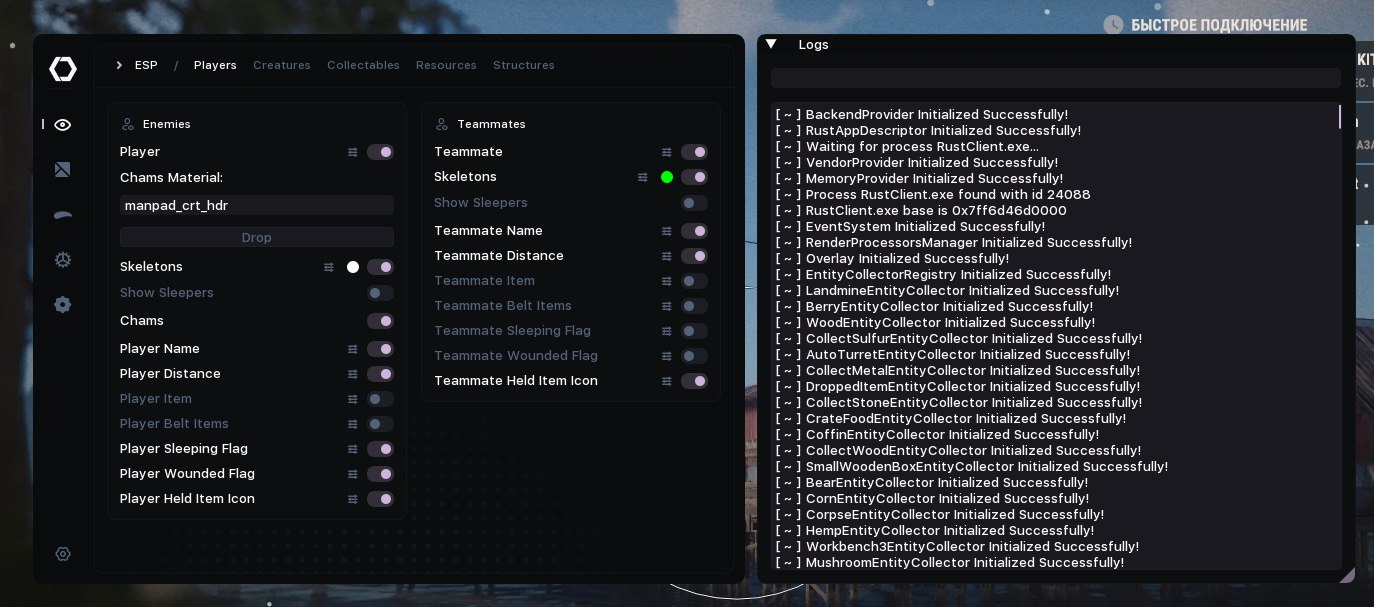1374x607 pixels.
Task: Click the Chams Material field manpad_crt_hdr
Action: click(x=257, y=205)
